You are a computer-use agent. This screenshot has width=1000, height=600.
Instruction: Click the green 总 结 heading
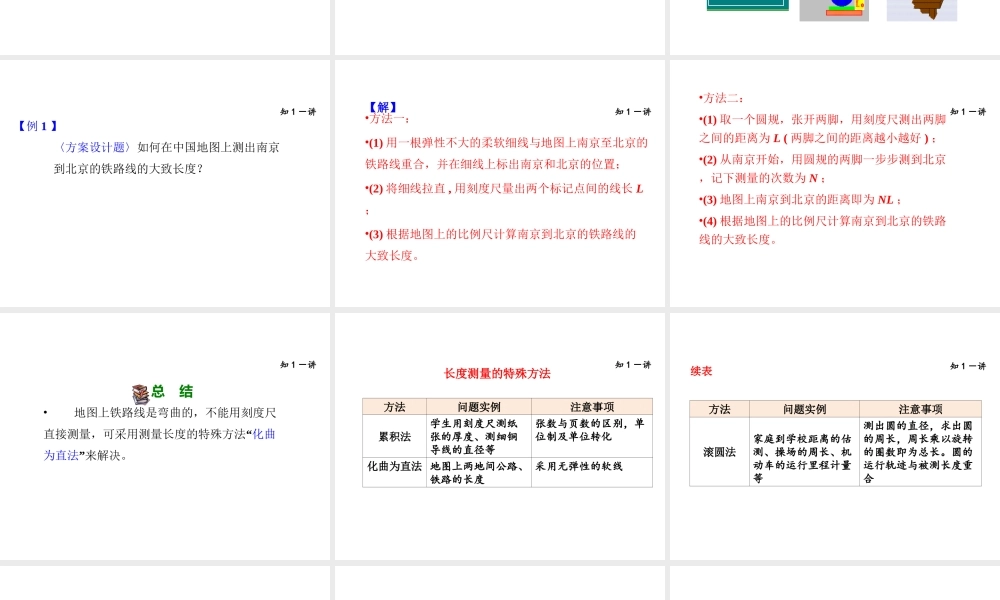pyautogui.click(x=172, y=391)
